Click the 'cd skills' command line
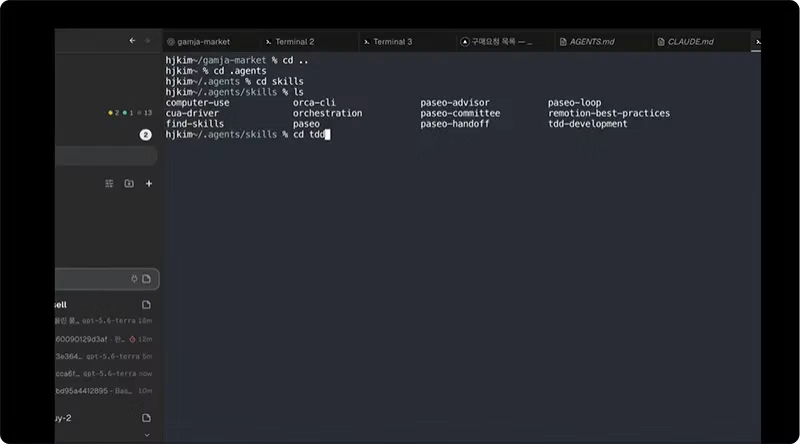Screen dimensions: 800x444 click(280, 82)
